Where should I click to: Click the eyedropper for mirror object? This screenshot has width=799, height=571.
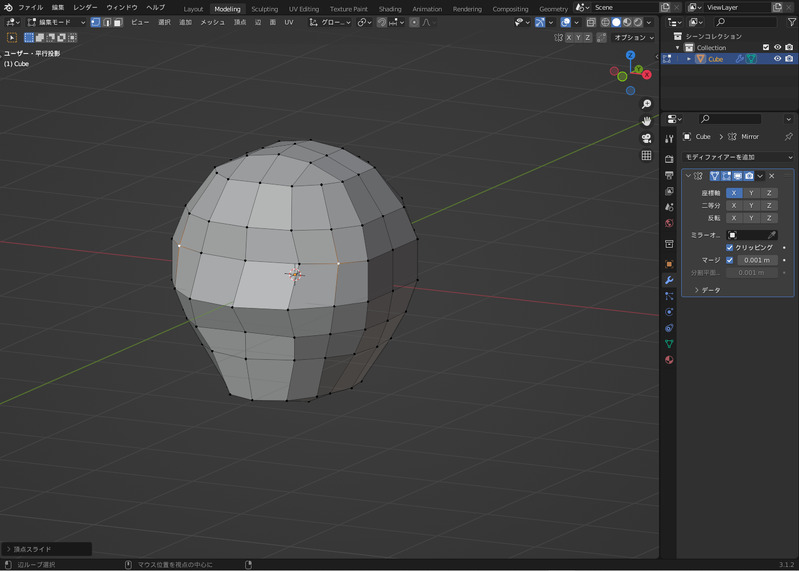(x=771, y=234)
